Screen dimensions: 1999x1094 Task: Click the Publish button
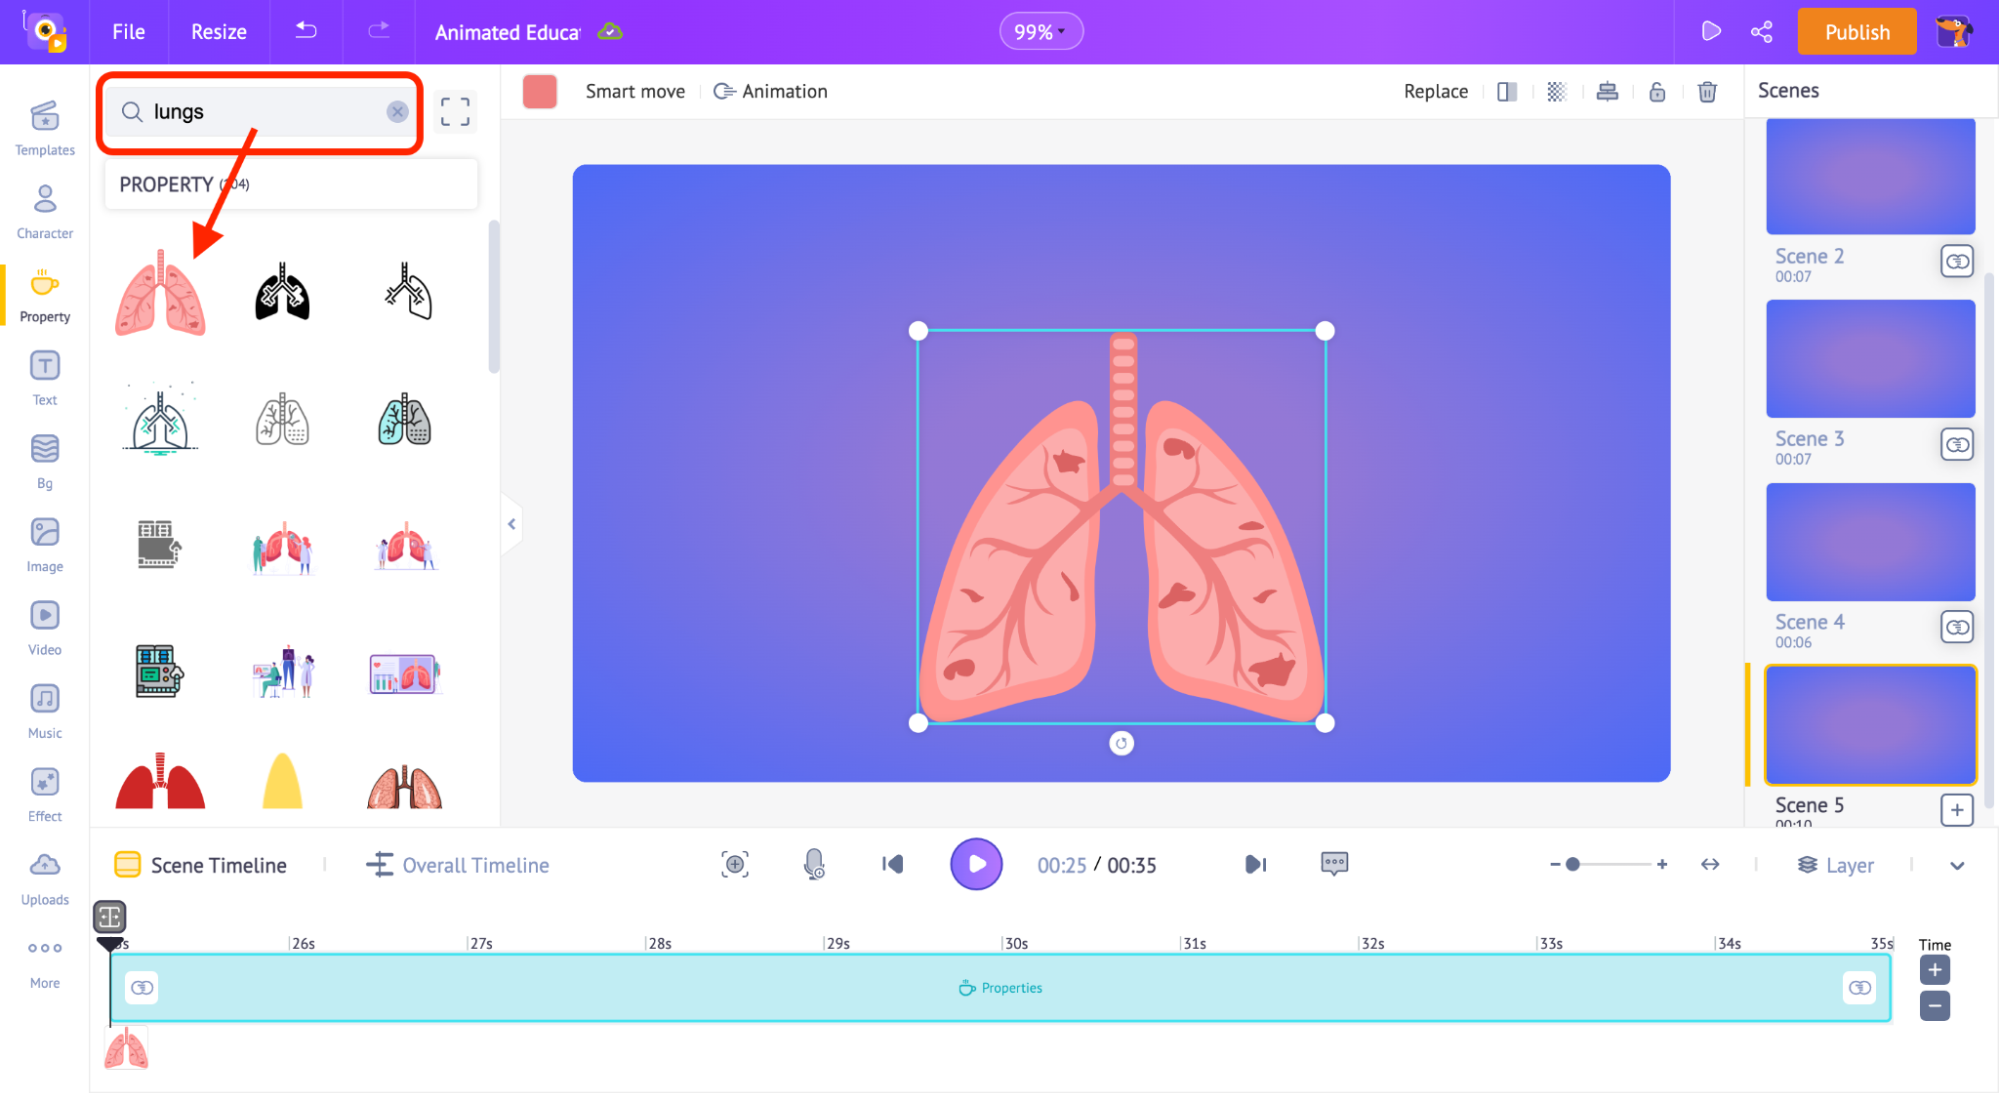click(x=1857, y=32)
